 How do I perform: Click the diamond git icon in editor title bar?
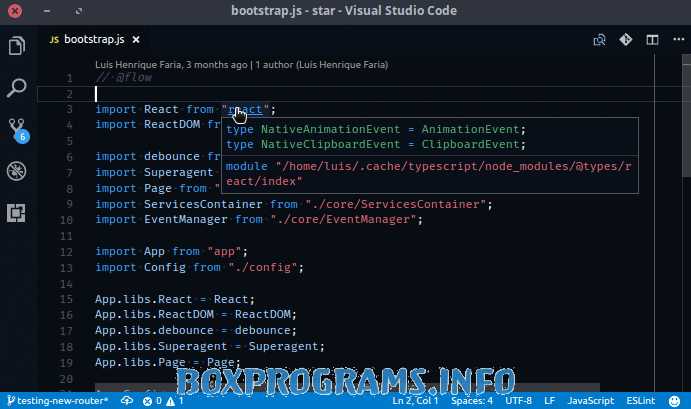(626, 41)
